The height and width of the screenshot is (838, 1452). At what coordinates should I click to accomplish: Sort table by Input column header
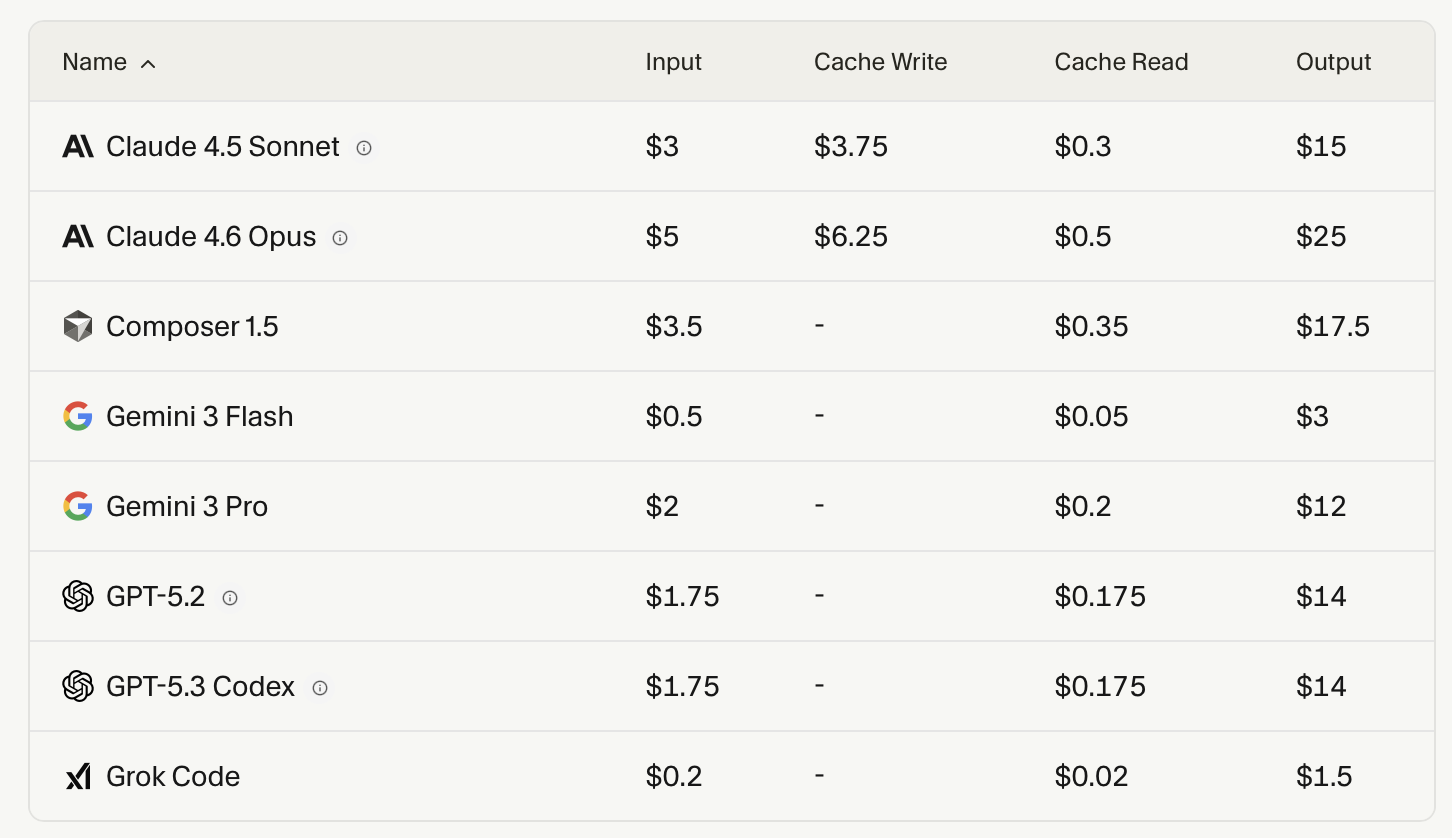pyautogui.click(x=673, y=62)
